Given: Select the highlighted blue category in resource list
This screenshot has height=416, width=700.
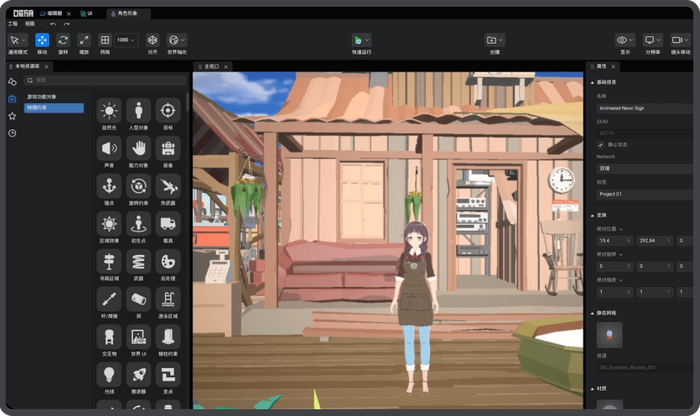Looking at the screenshot, I should click(x=54, y=107).
